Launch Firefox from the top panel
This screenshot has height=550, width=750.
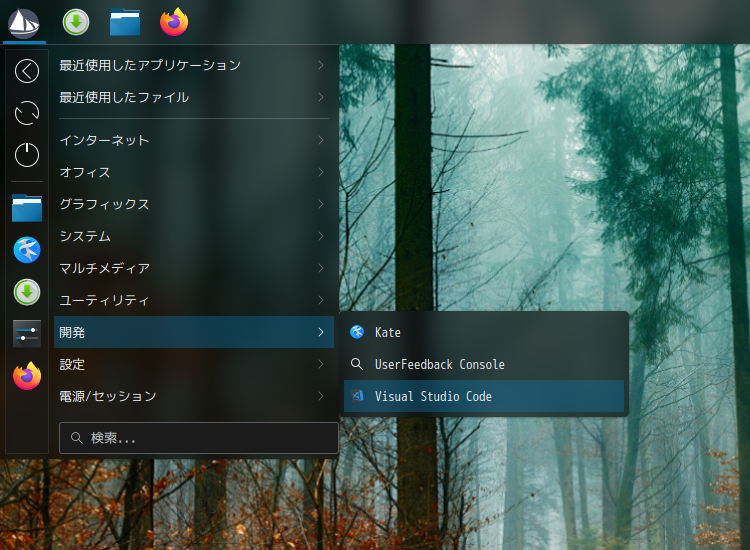[174, 22]
